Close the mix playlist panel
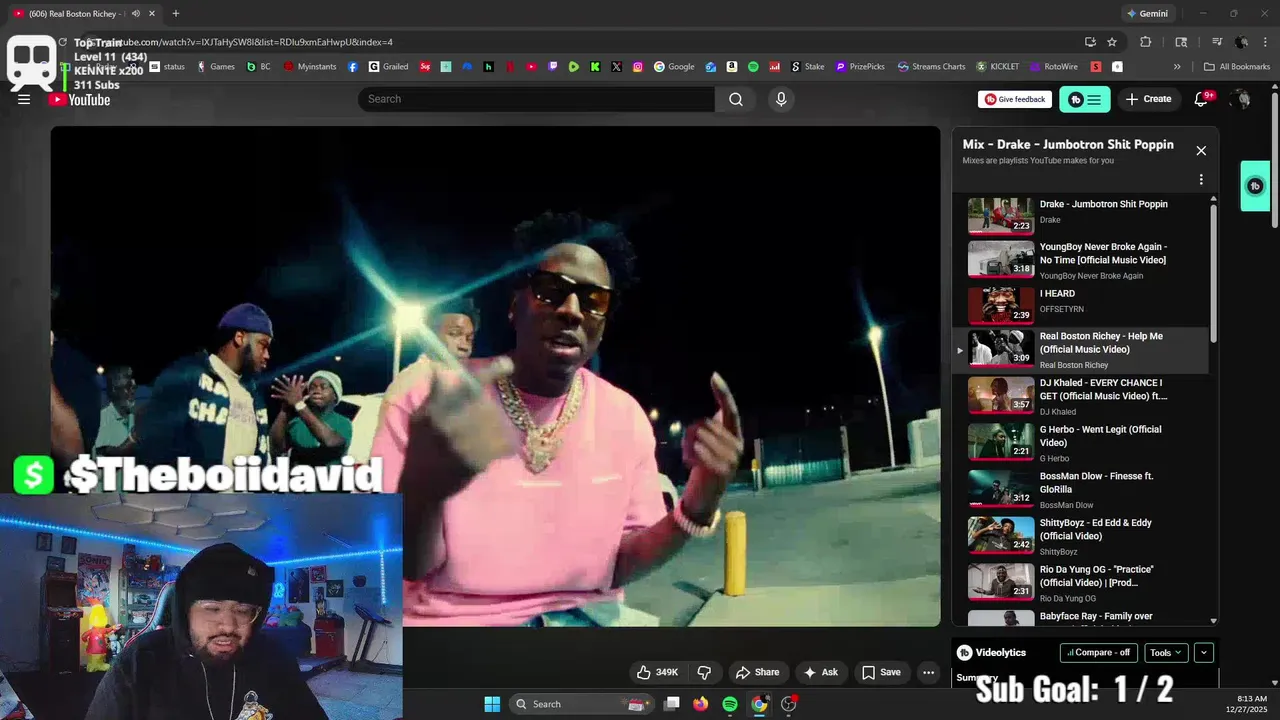 point(1201,151)
